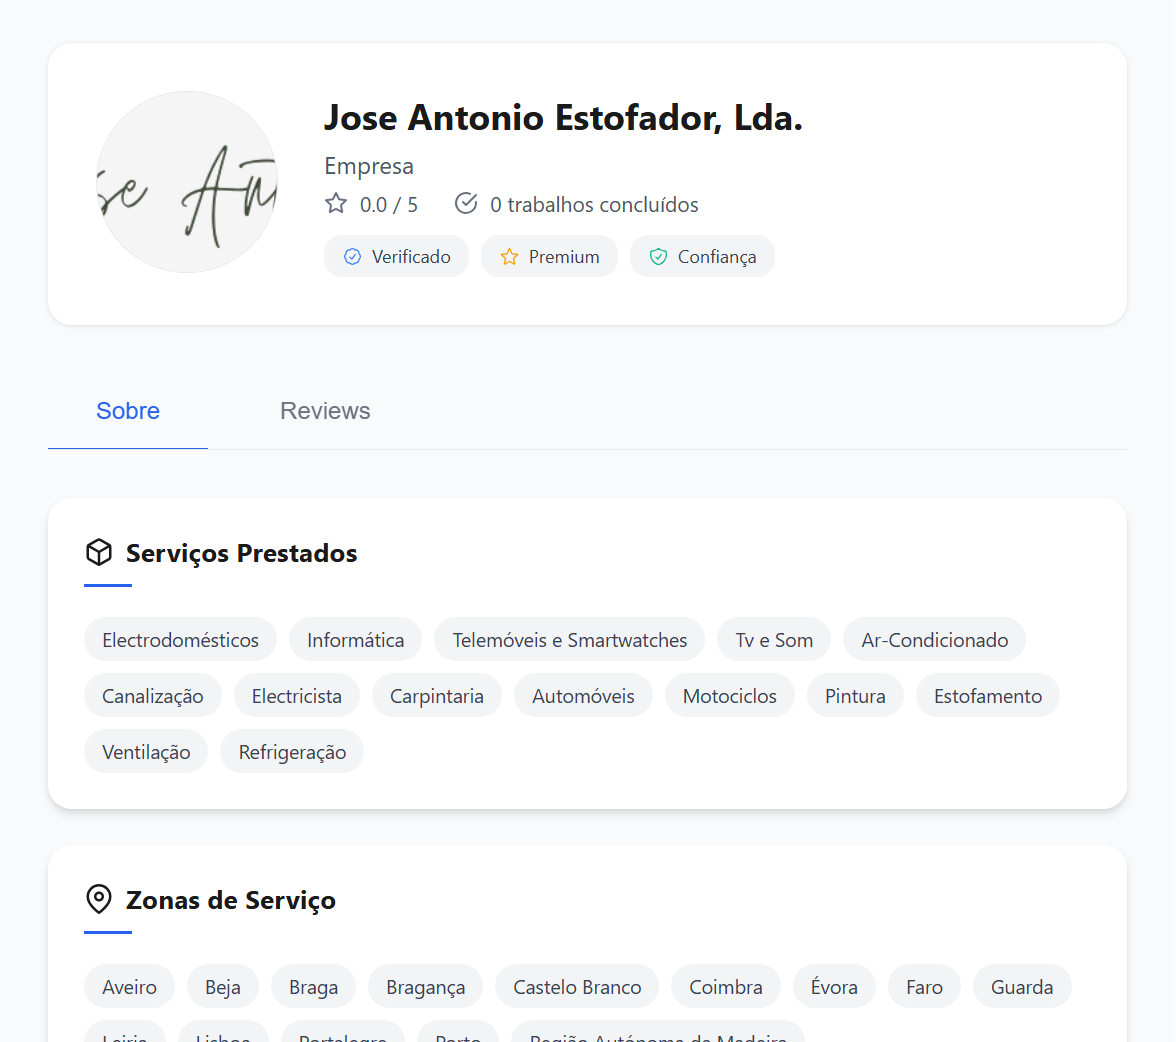This screenshot has width=1176, height=1042.
Task: Collapse the Electrodomésticos service tag
Action: click(x=180, y=639)
